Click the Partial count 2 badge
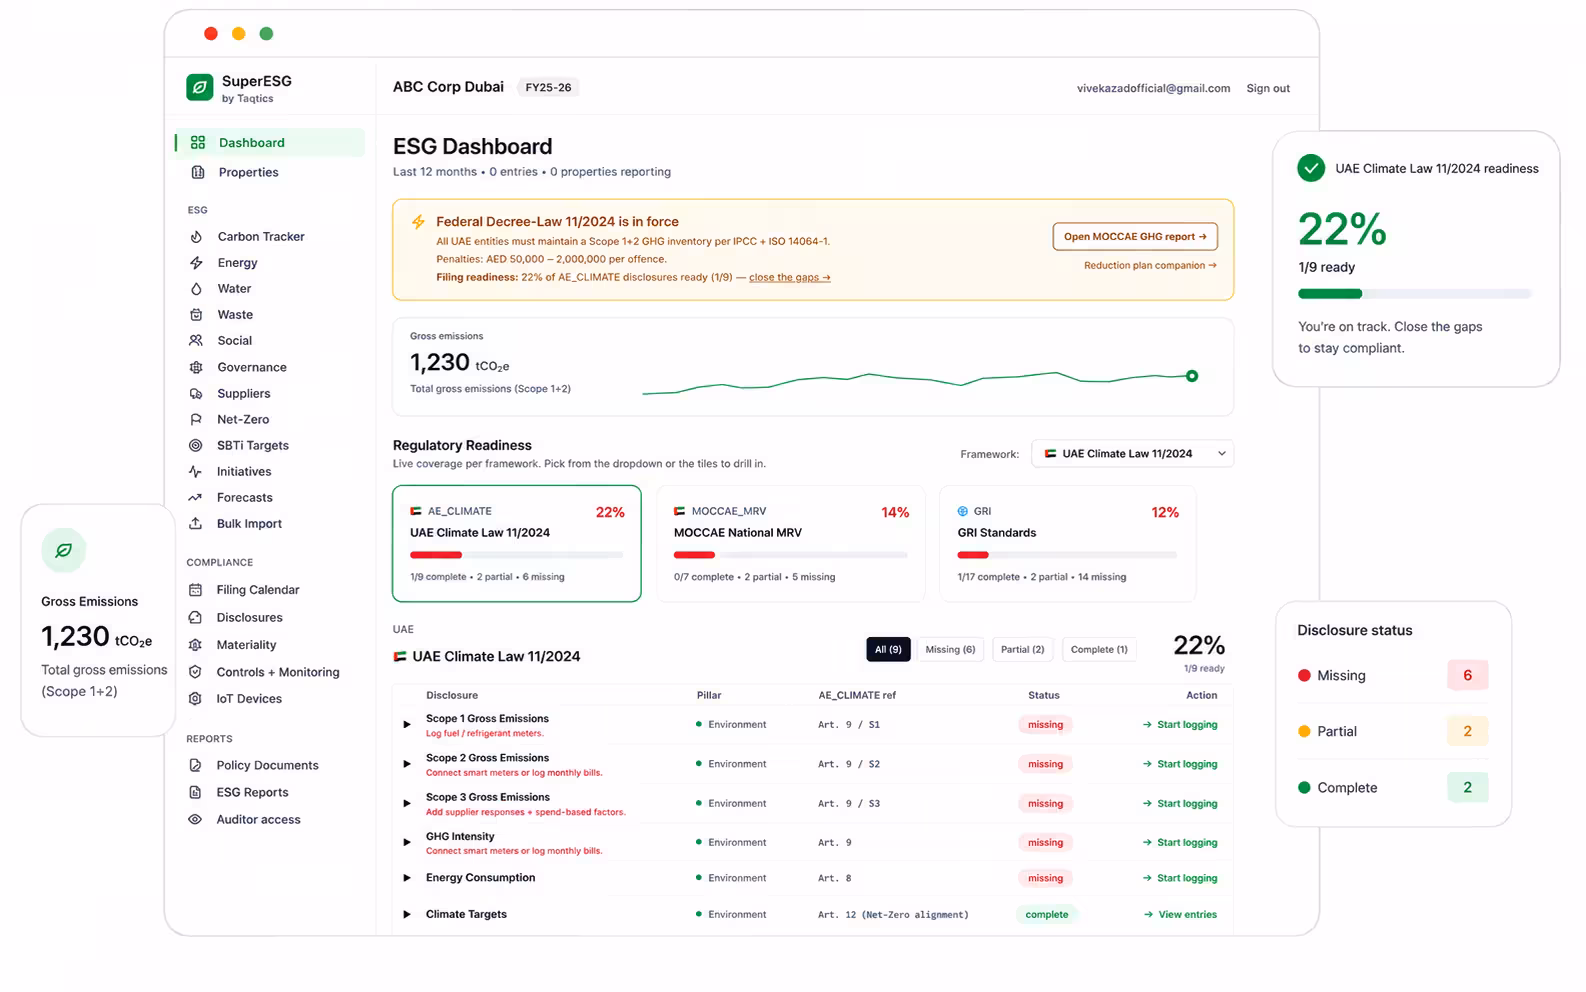The width and height of the screenshot is (1586, 992). coord(1467,732)
